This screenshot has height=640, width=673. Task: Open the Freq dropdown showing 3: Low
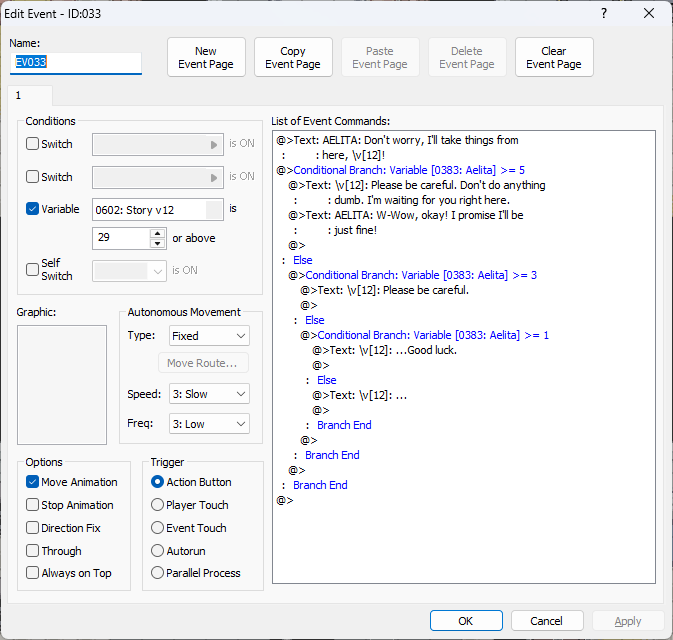[x=209, y=424]
